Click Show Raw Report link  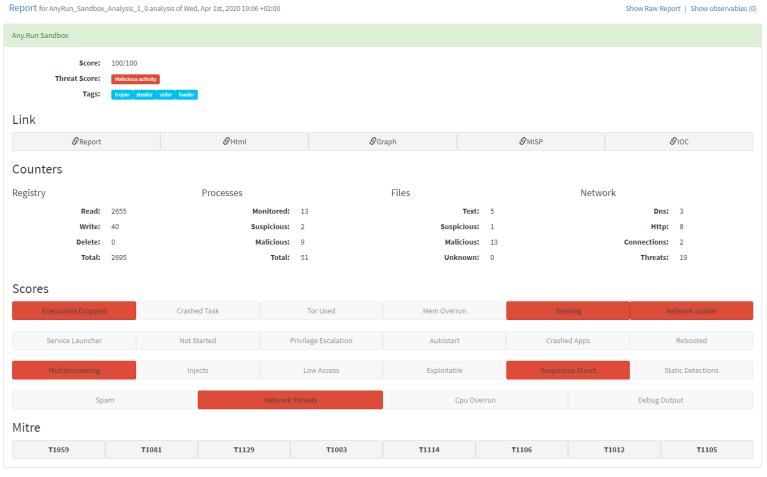pyautogui.click(x=653, y=8)
